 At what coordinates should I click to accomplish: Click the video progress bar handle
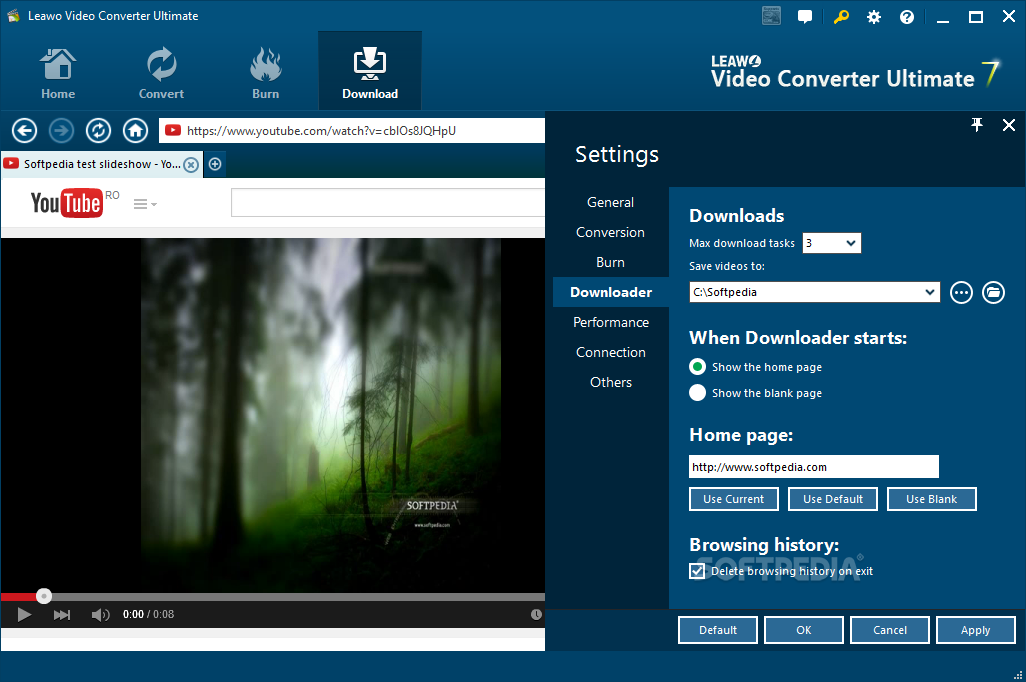click(x=44, y=596)
